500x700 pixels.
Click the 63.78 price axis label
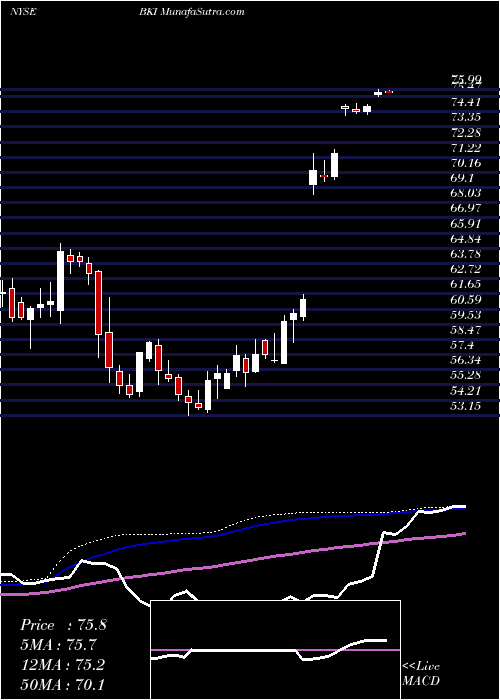point(466,254)
